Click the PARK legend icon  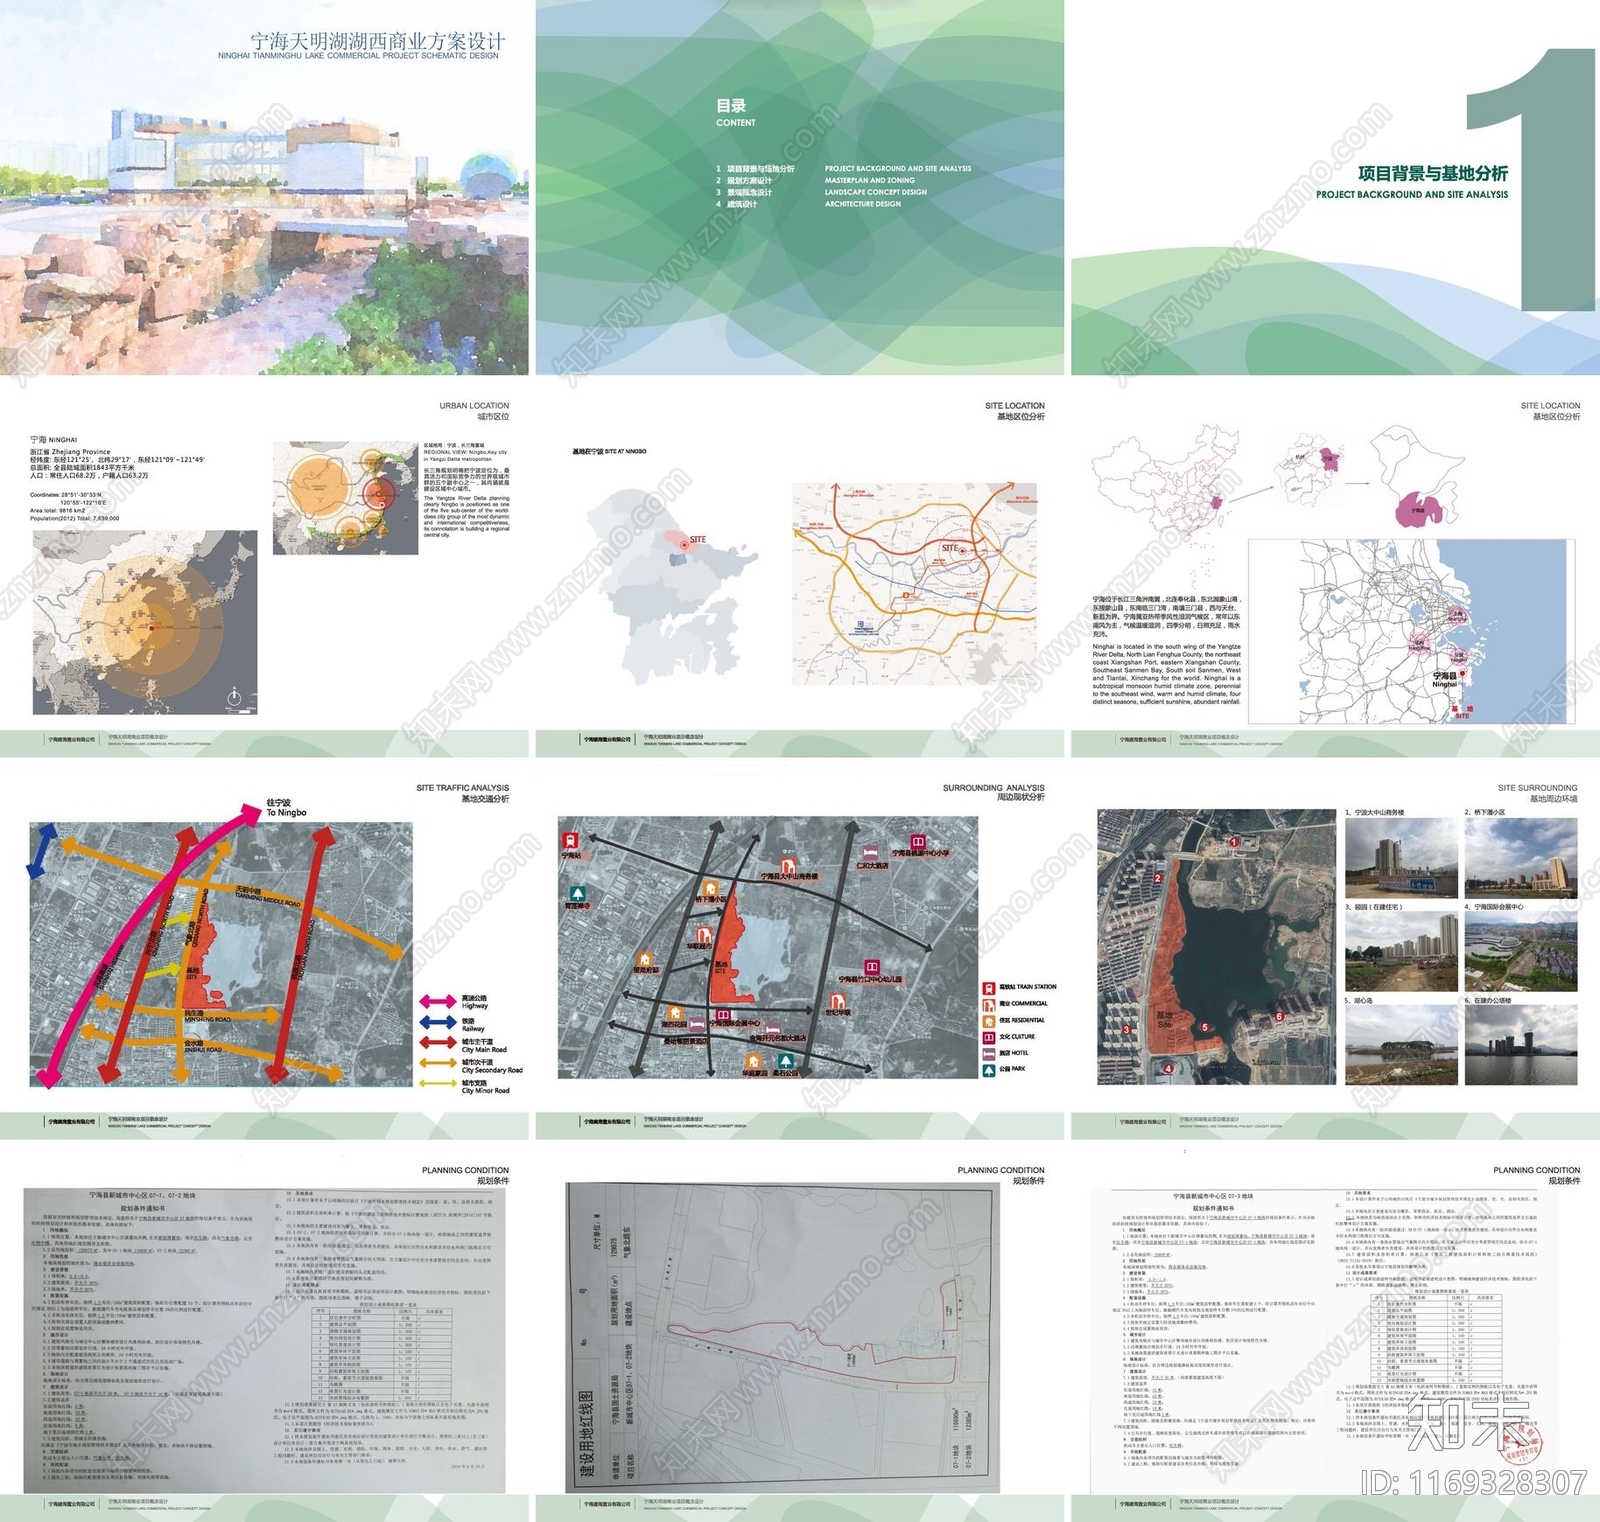[x=989, y=1069]
